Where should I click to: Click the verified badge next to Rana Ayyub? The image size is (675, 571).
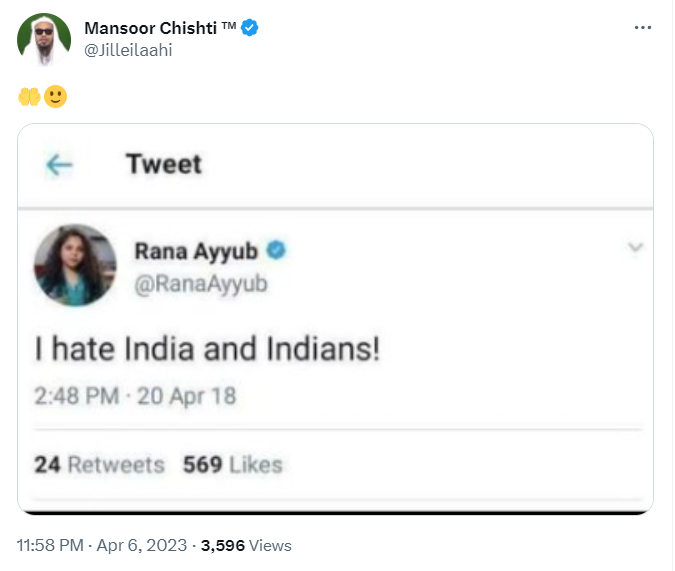276,250
